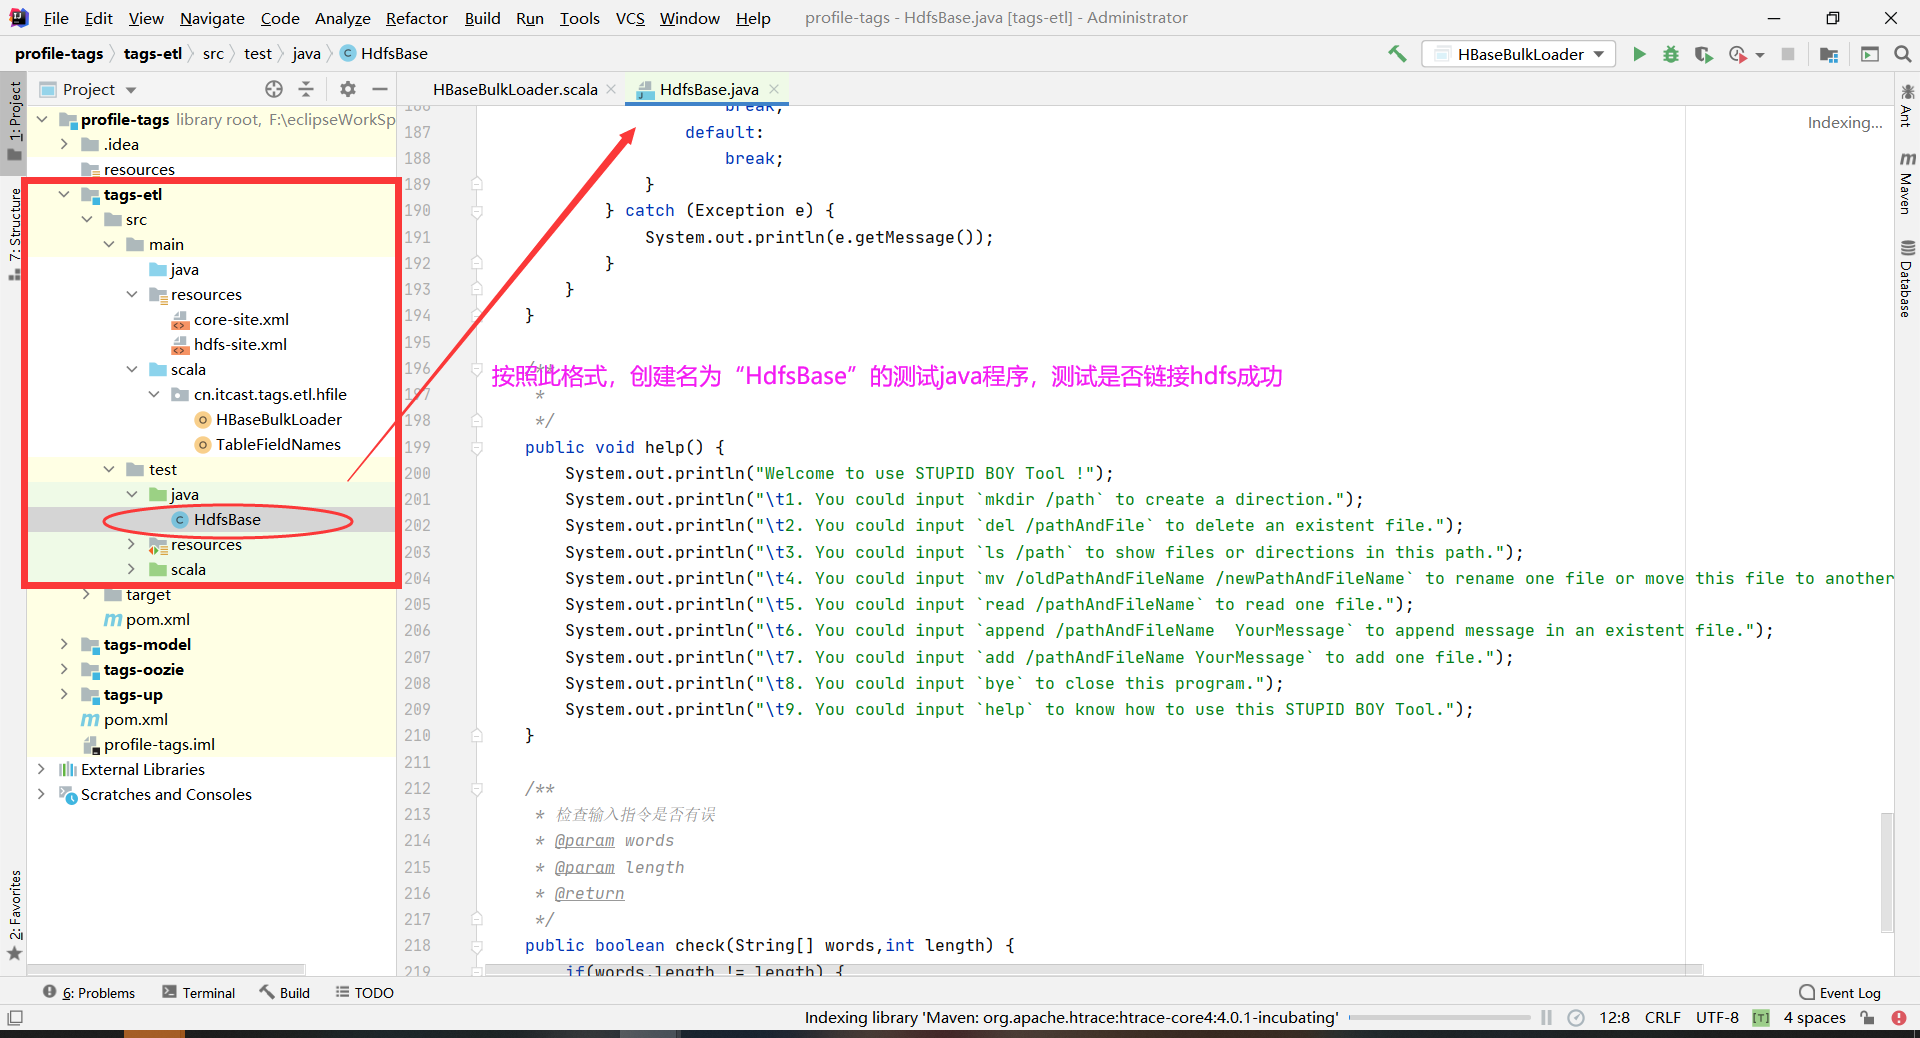The width and height of the screenshot is (1920, 1038).
Task: Select TableFieldNames in project tree
Action: pyautogui.click(x=278, y=444)
